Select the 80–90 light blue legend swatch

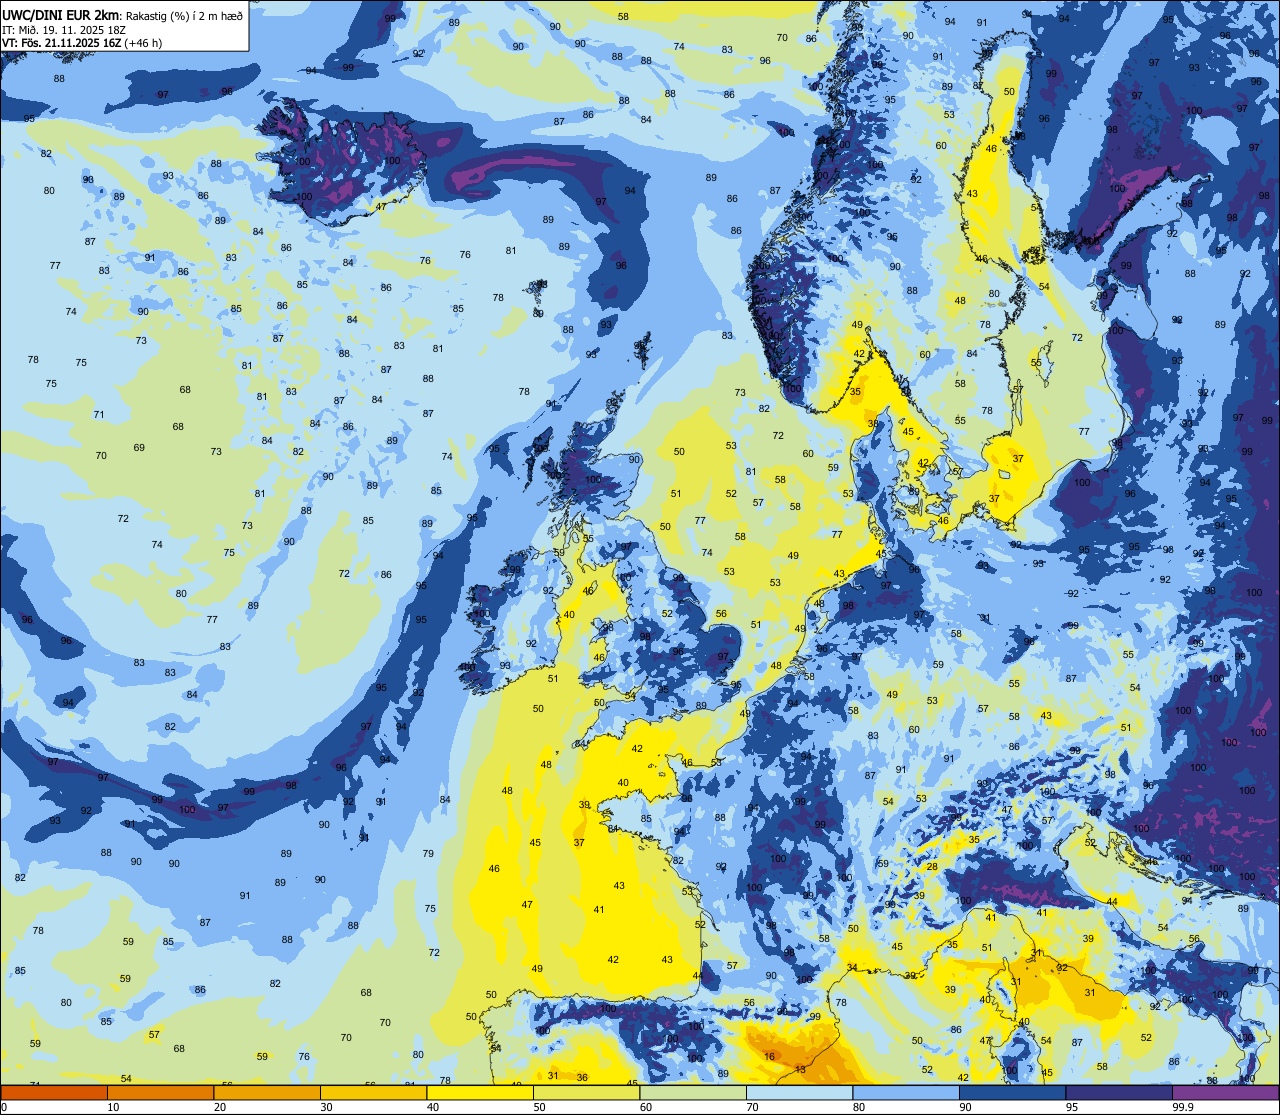pyautogui.click(x=906, y=1092)
